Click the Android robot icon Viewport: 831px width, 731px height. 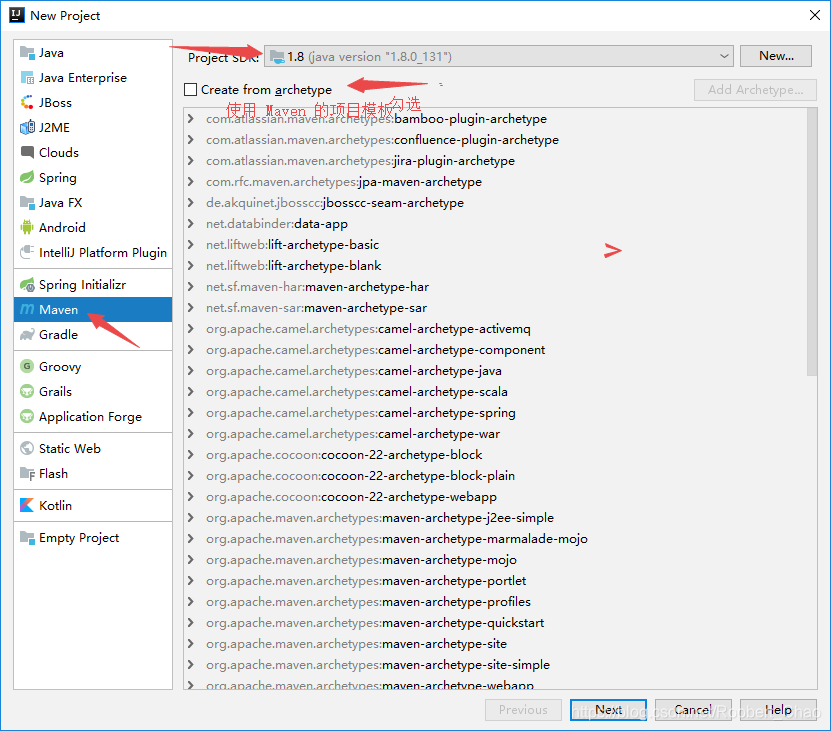27,227
